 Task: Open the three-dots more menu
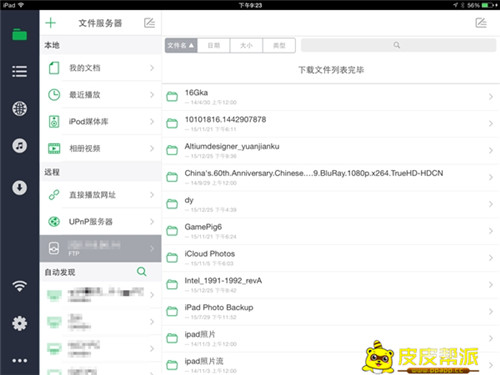pos(20,361)
